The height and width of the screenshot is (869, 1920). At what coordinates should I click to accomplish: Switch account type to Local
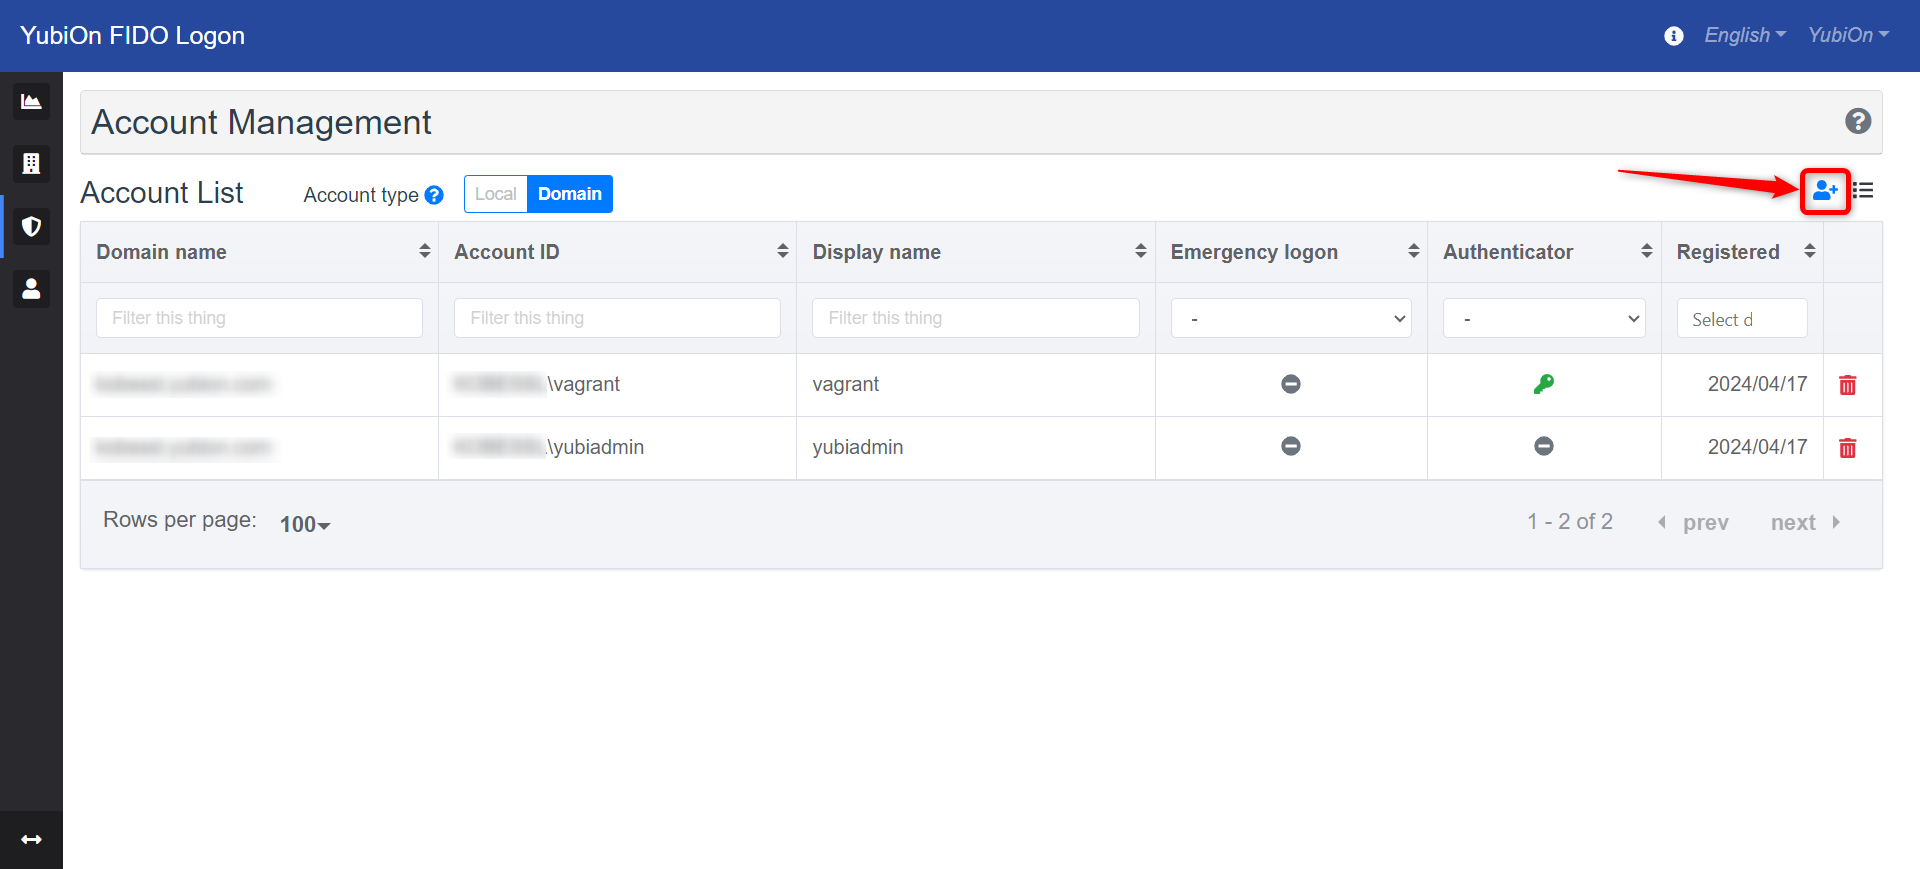pyautogui.click(x=496, y=194)
